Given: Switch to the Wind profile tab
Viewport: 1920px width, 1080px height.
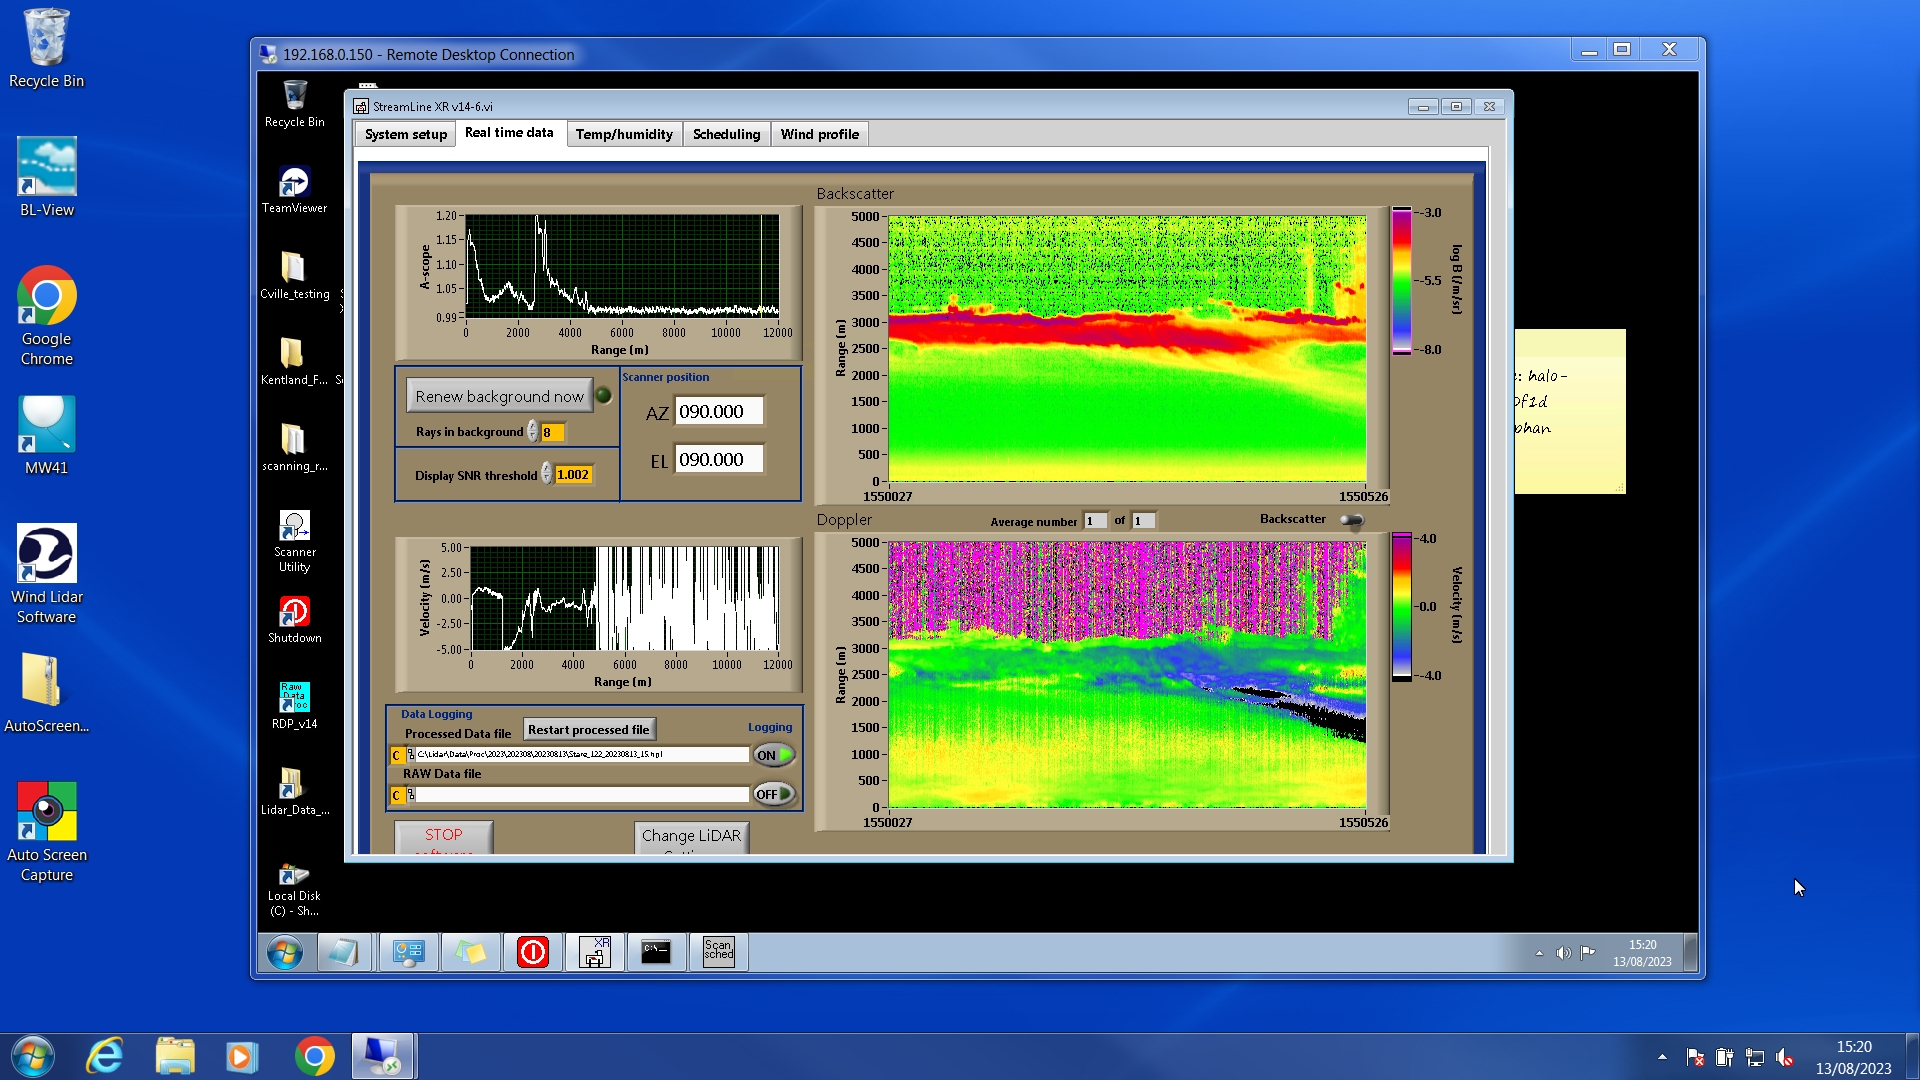Looking at the screenshot, I should 819,134.
